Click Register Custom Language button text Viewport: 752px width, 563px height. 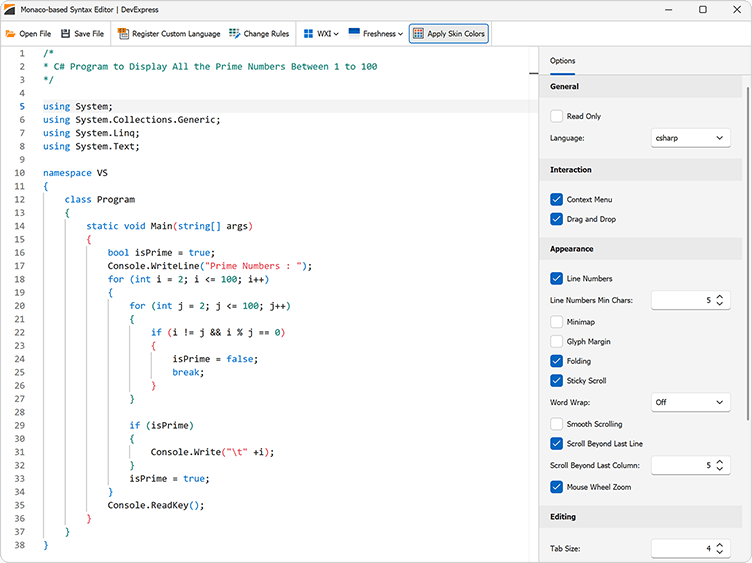point(176,34)
